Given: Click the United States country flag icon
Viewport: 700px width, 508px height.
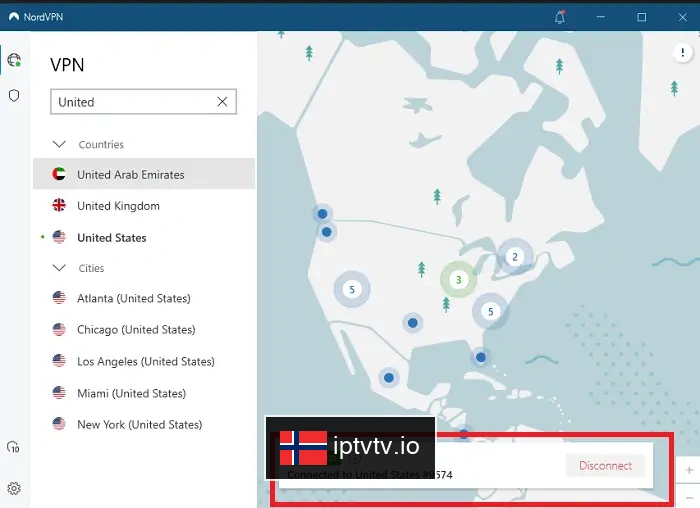Looking at the screenshot, I should (59, 237).
